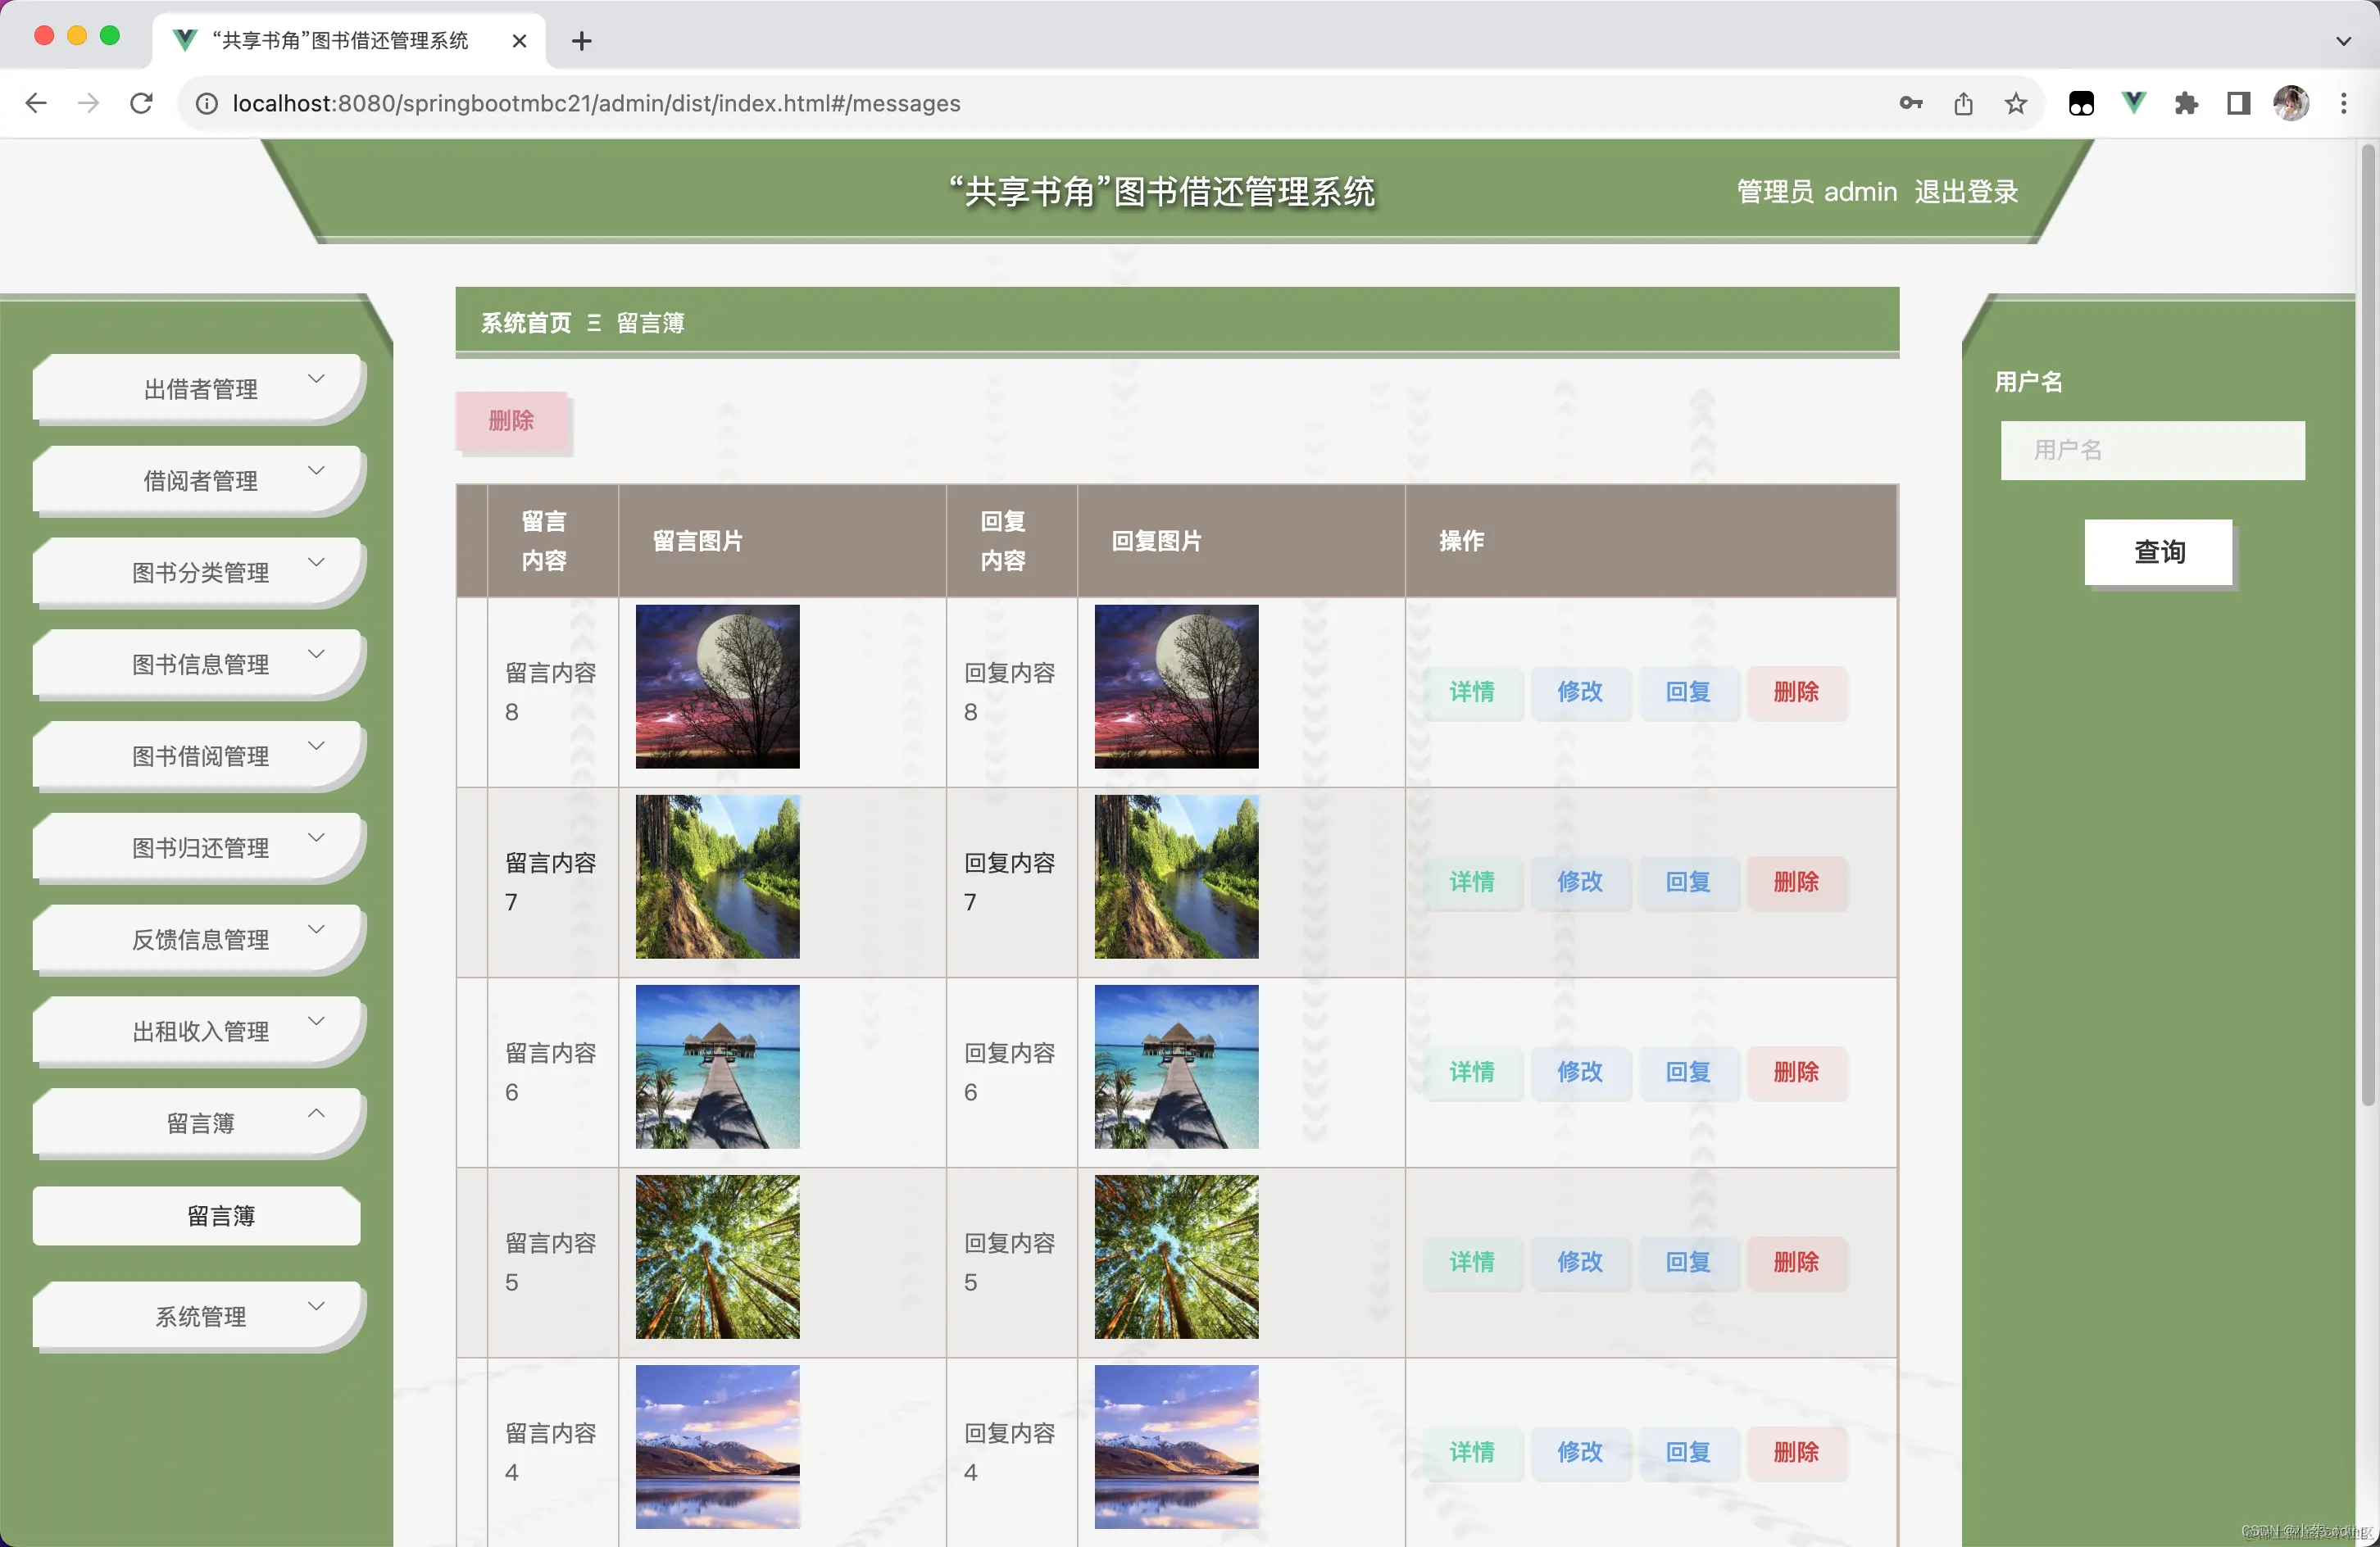The width and height of the screenshot is (2380, 1547).
Task: Click the 查询 button
Action: [x=2157, y=552]
